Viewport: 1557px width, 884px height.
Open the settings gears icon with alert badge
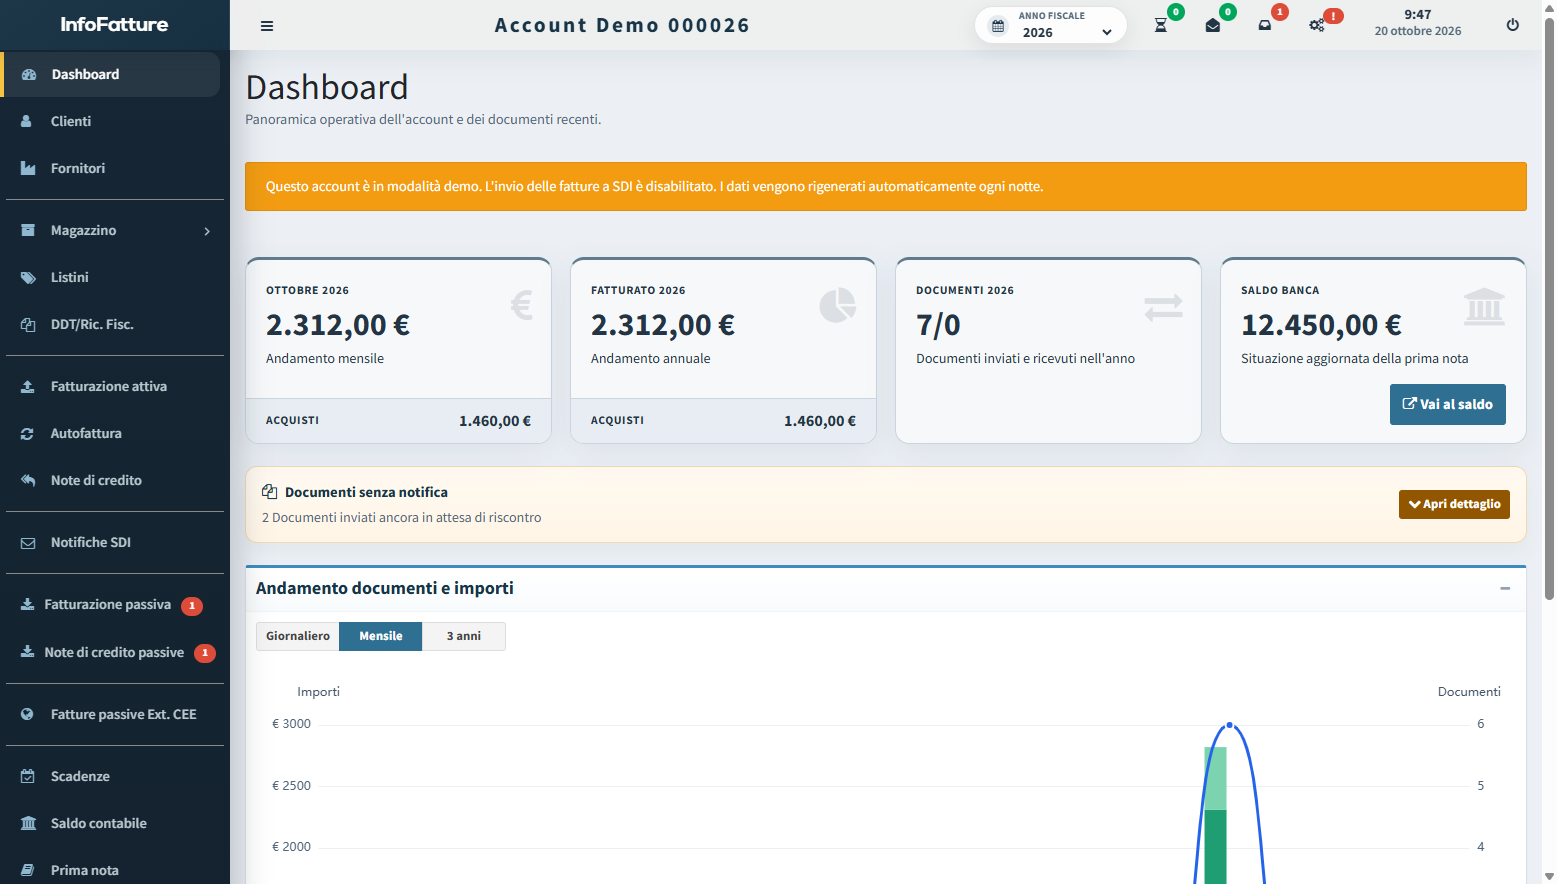pos(1317,25)
